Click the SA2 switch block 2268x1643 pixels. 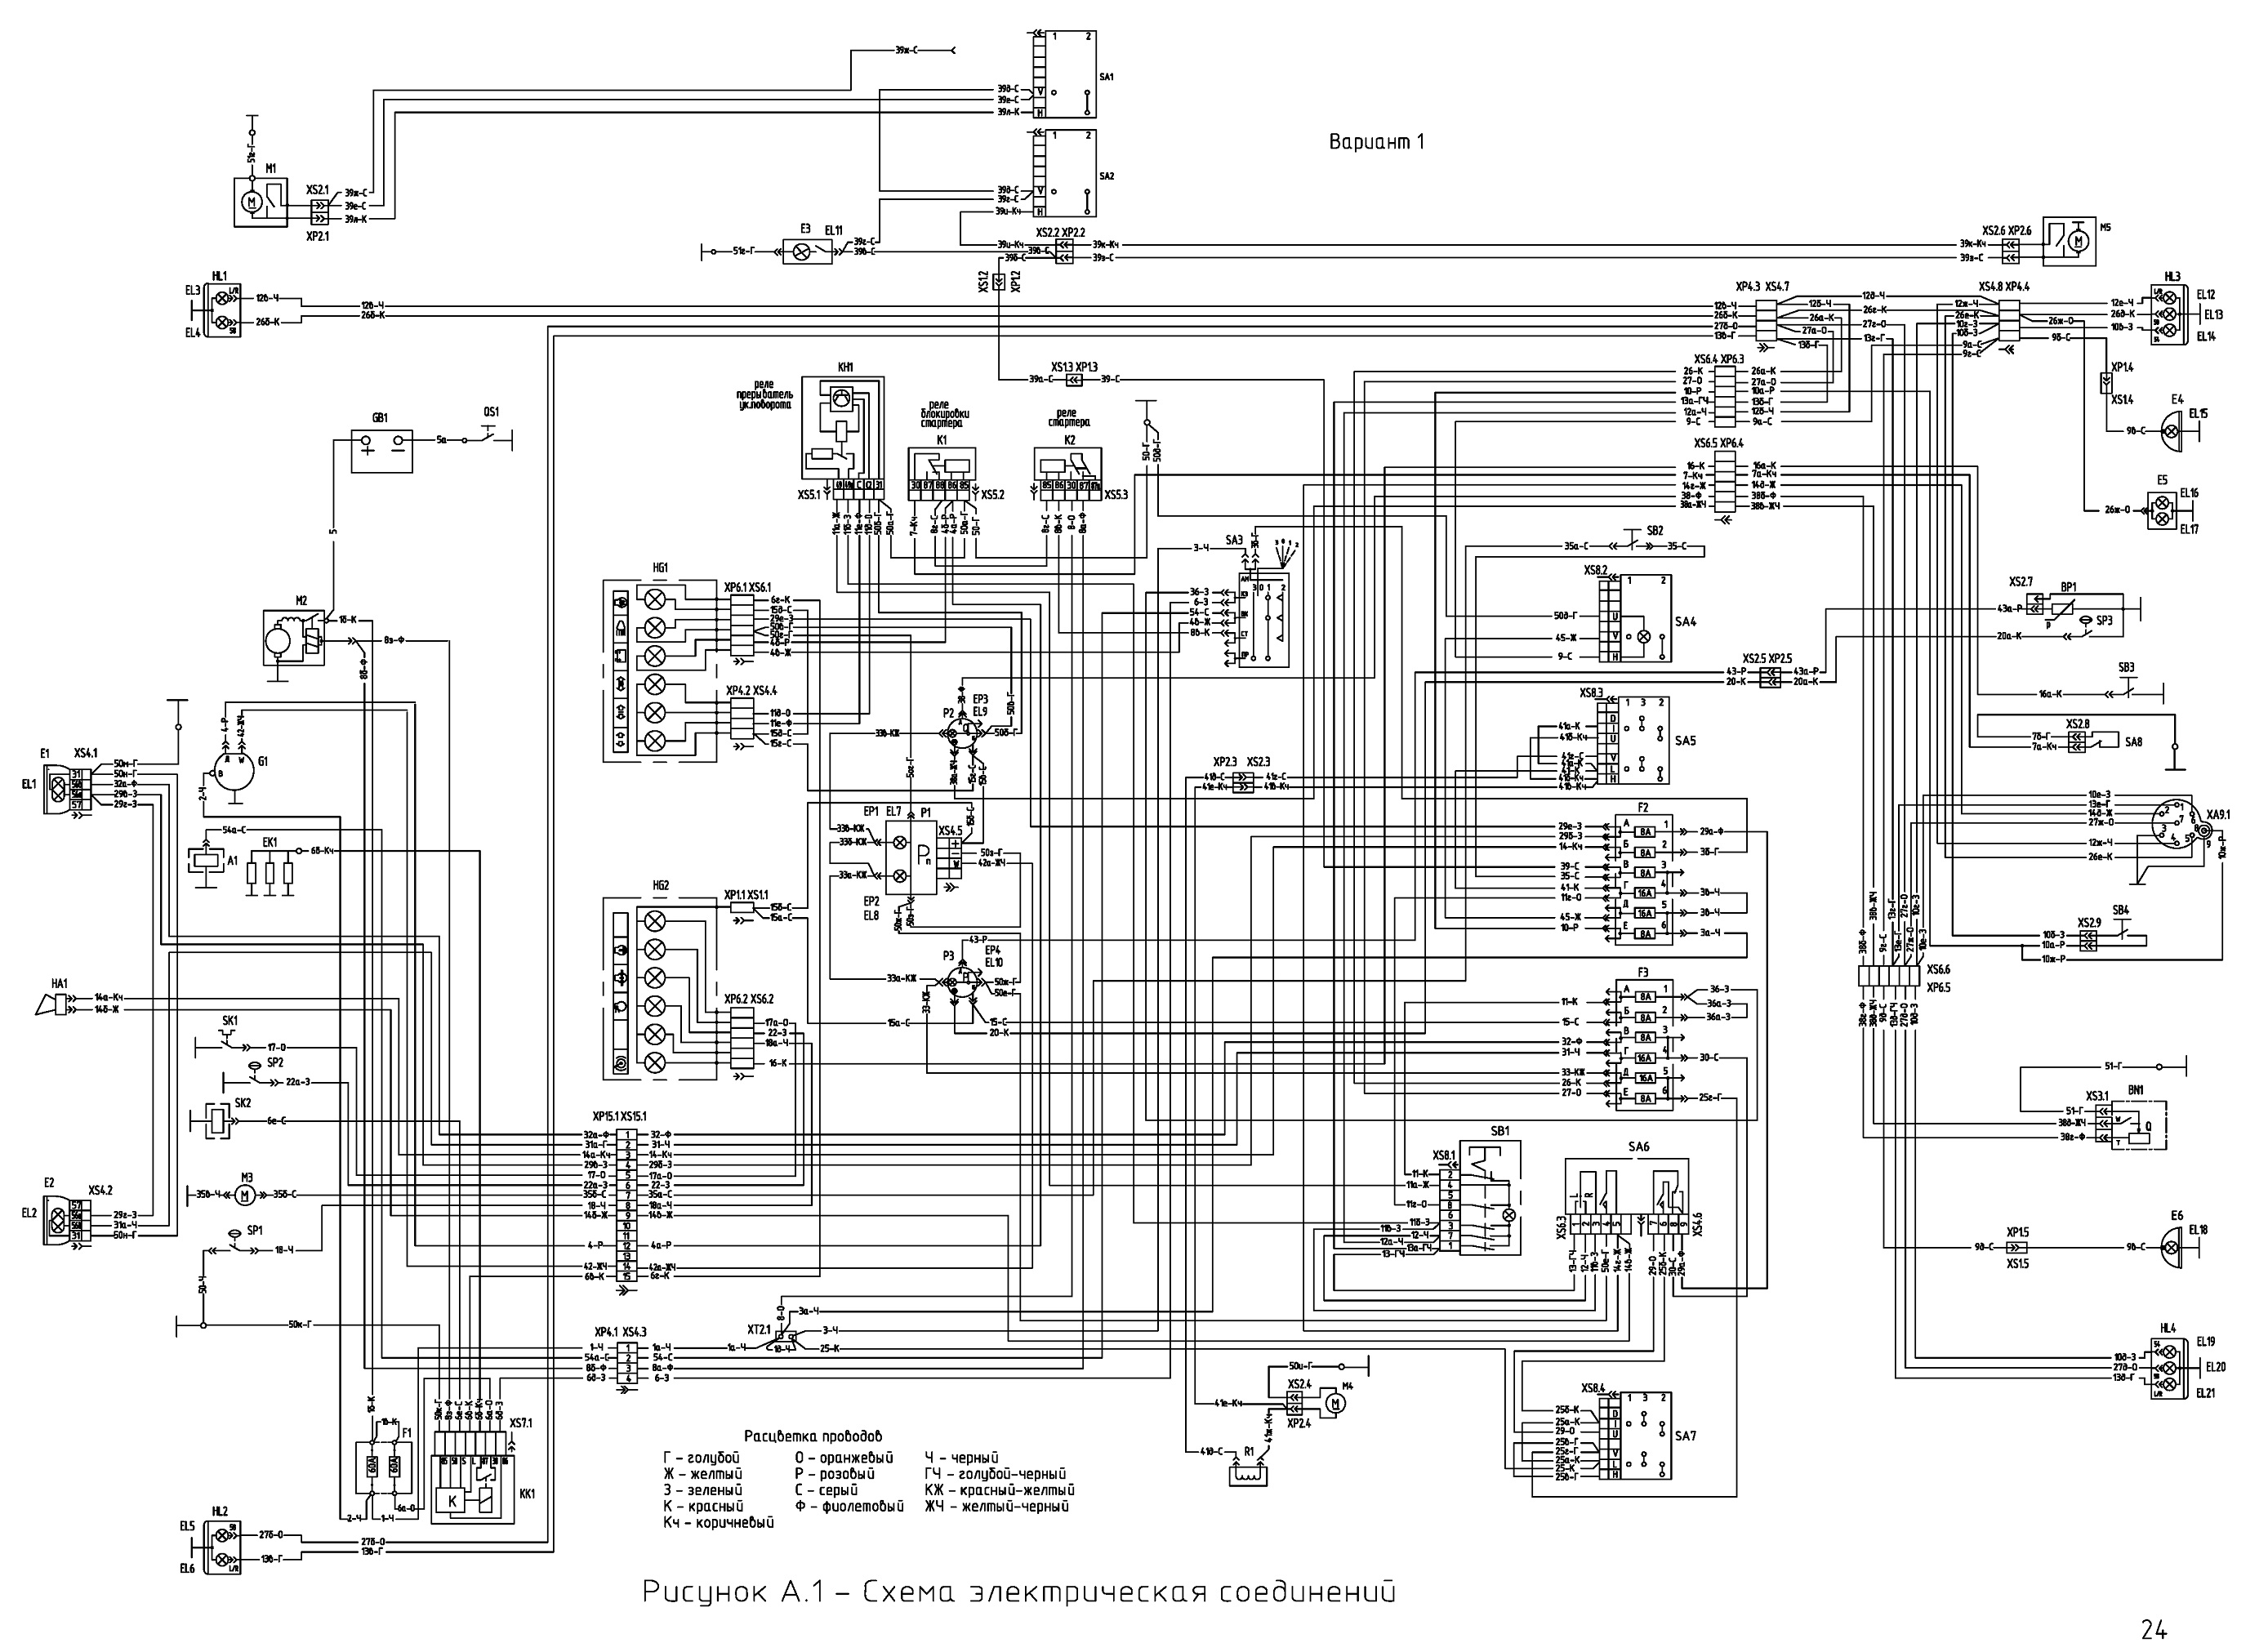[x=1064, y=173]
